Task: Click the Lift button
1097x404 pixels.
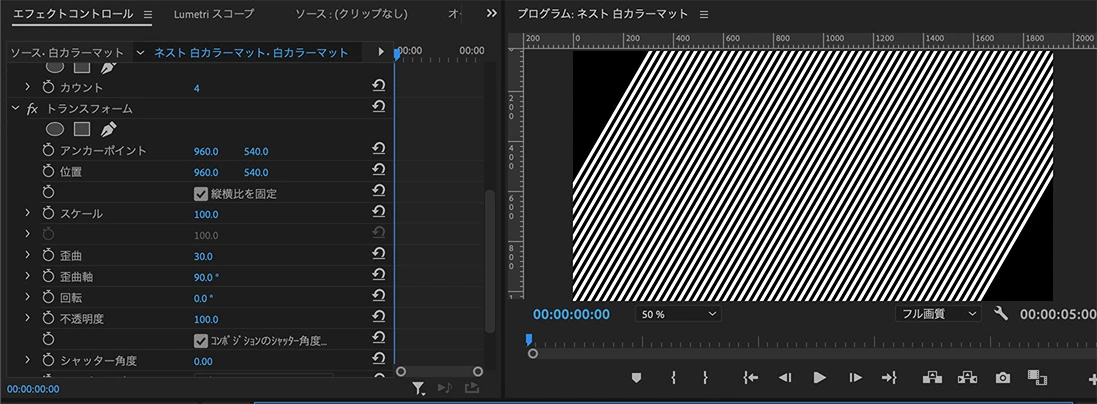Action: pyautogui.click(x=932, y=377)
